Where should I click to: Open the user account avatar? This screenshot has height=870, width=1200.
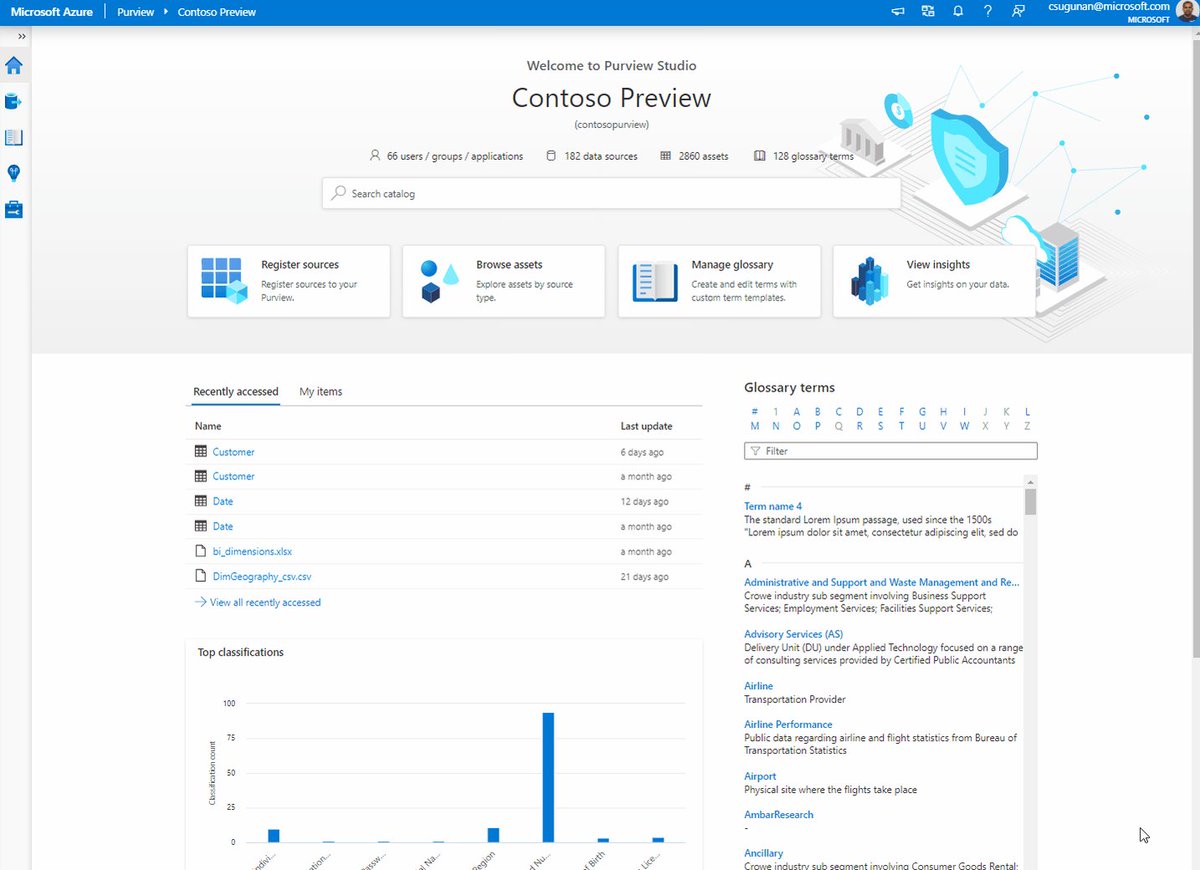coord(1187,12)
